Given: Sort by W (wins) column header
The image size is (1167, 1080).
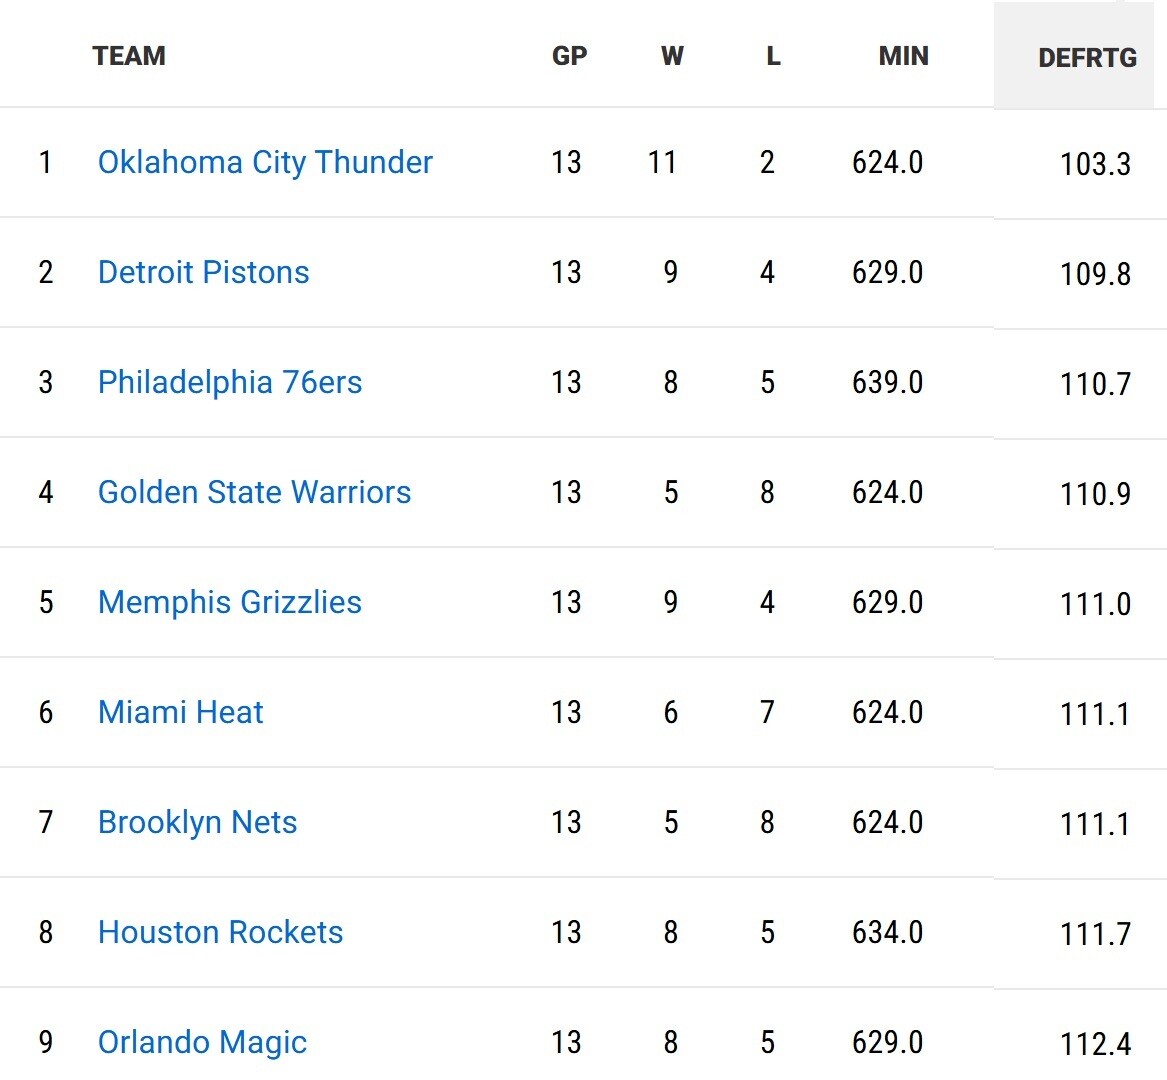Looking at the screenshot, I should tap(672, 56).
